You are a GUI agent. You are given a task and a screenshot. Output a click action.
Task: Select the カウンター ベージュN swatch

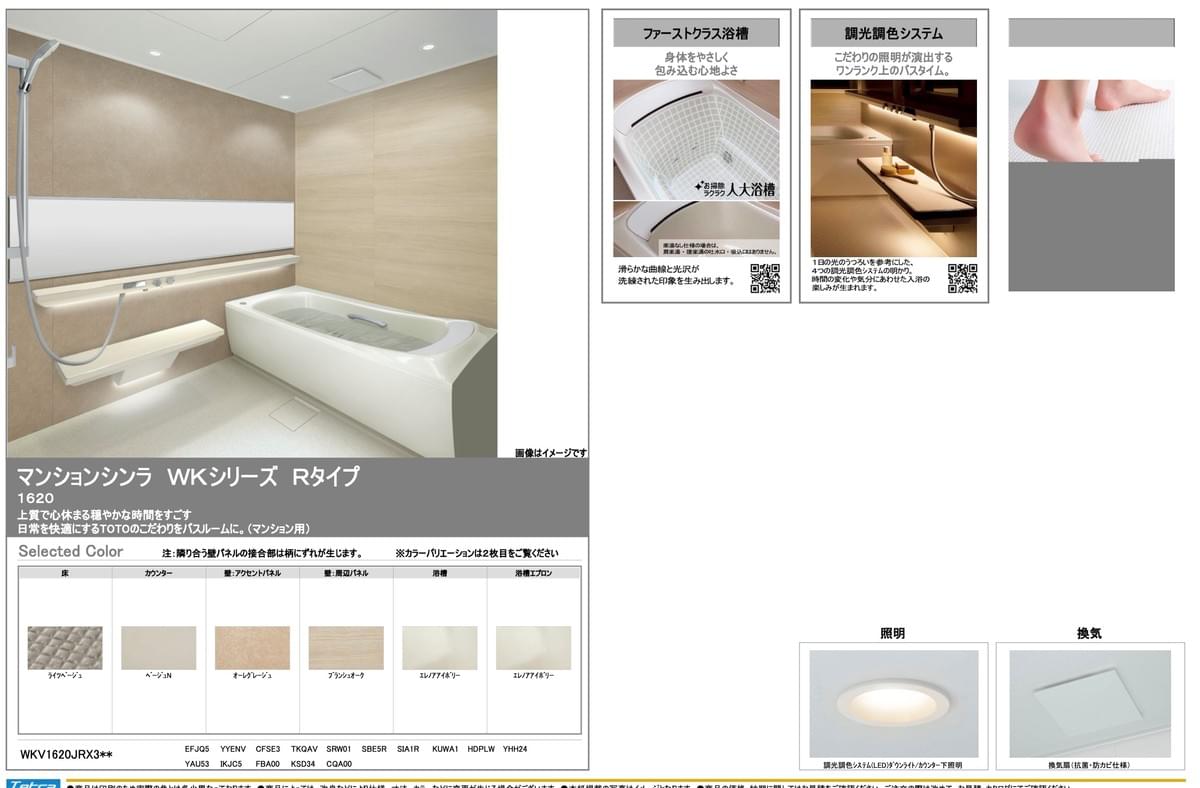pos(158,648)
